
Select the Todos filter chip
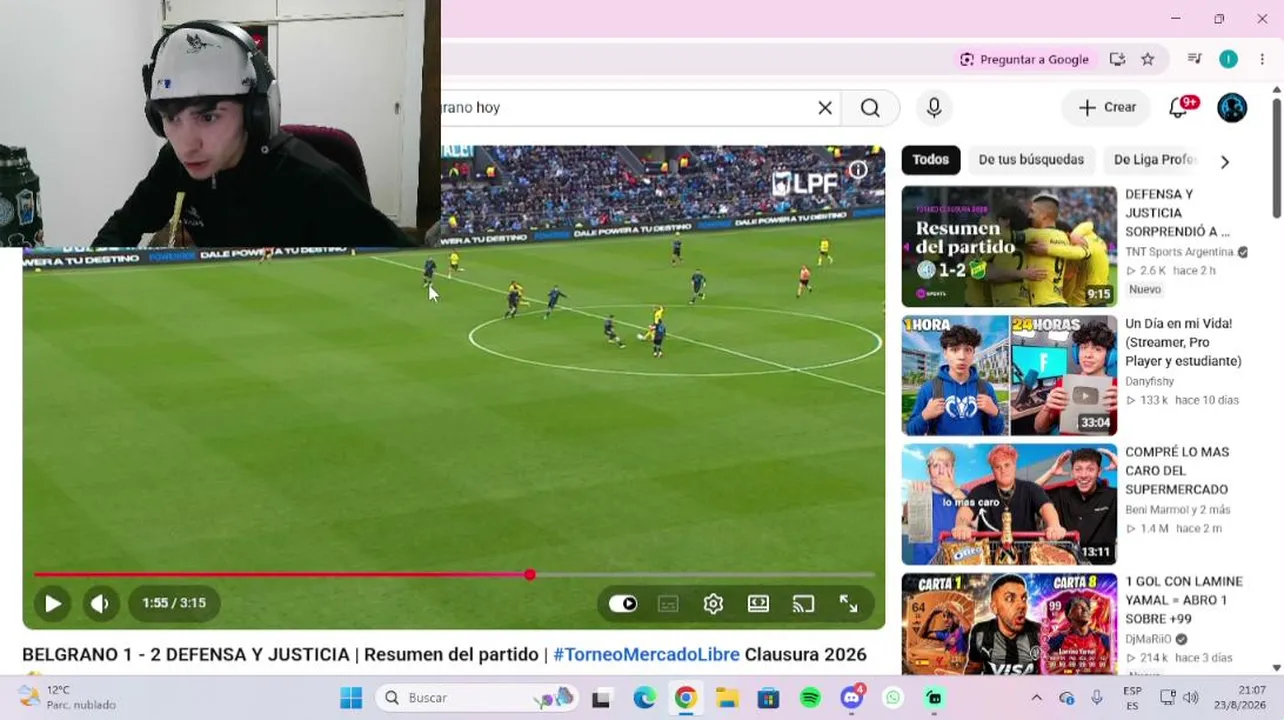click(930, 160)
